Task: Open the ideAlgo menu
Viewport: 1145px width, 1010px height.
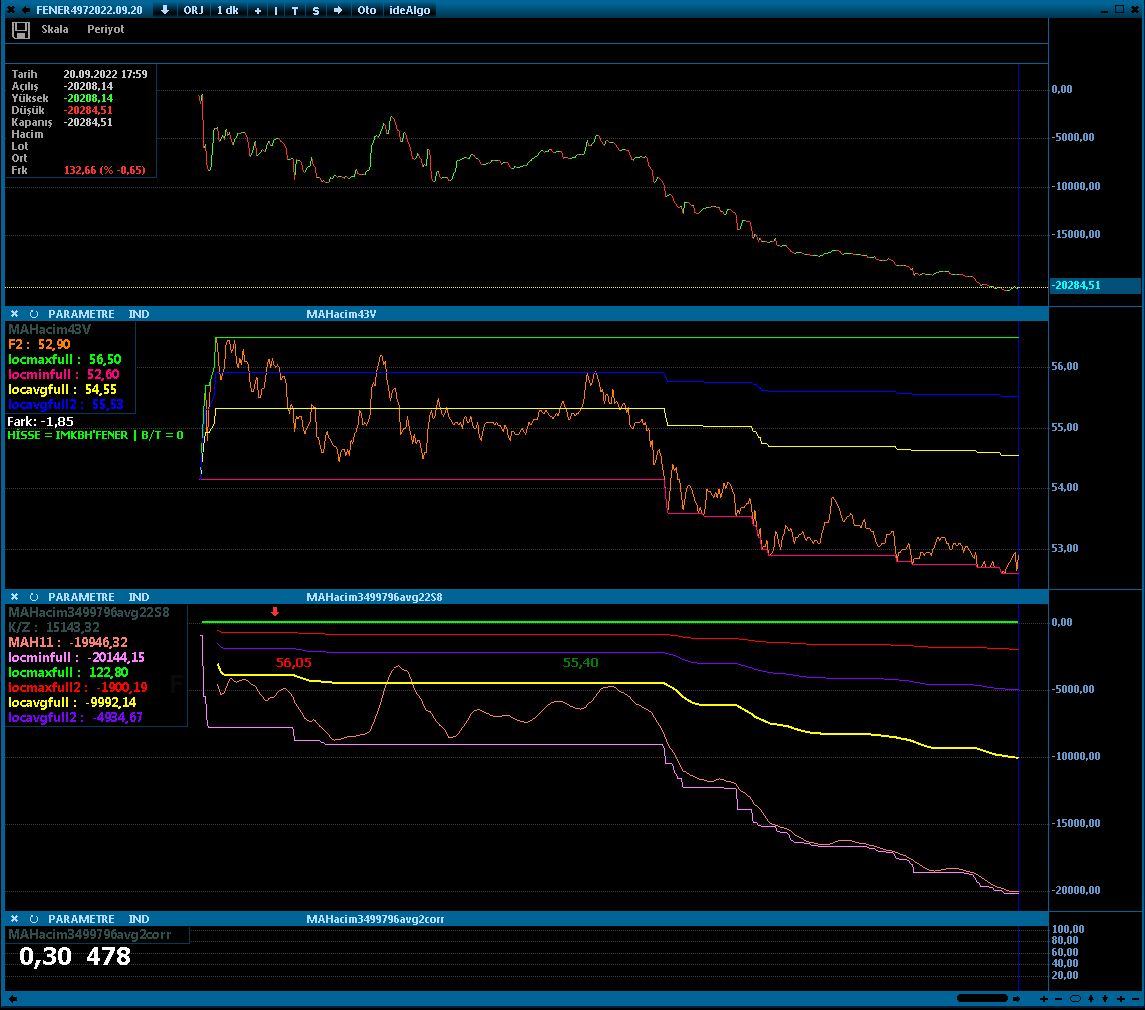Action: tap(410, 10)
